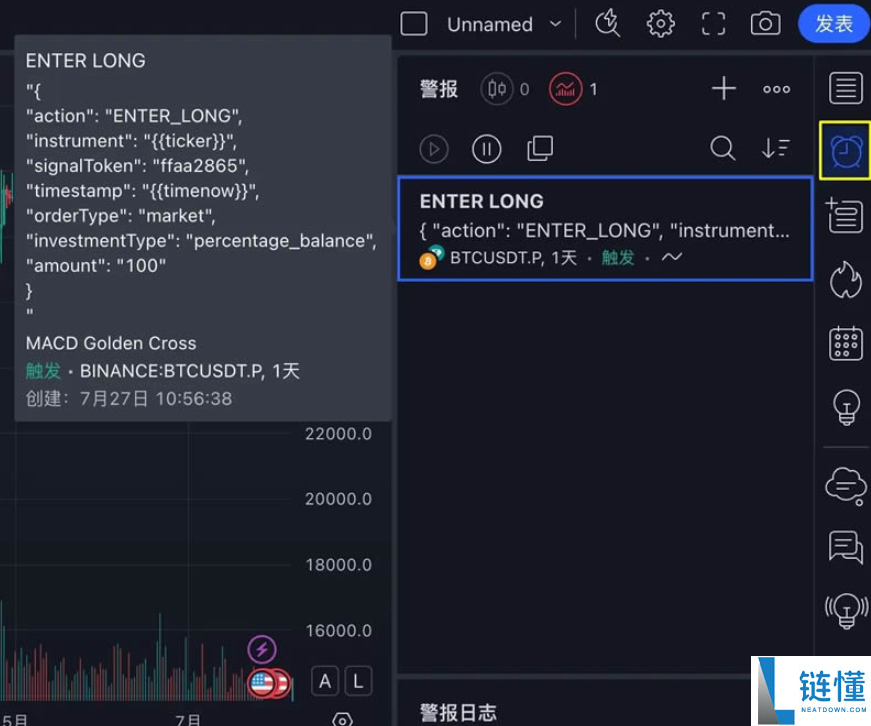Open the Unnamed layout dropdown
The image size is (871, 726).
coord(504,24)
